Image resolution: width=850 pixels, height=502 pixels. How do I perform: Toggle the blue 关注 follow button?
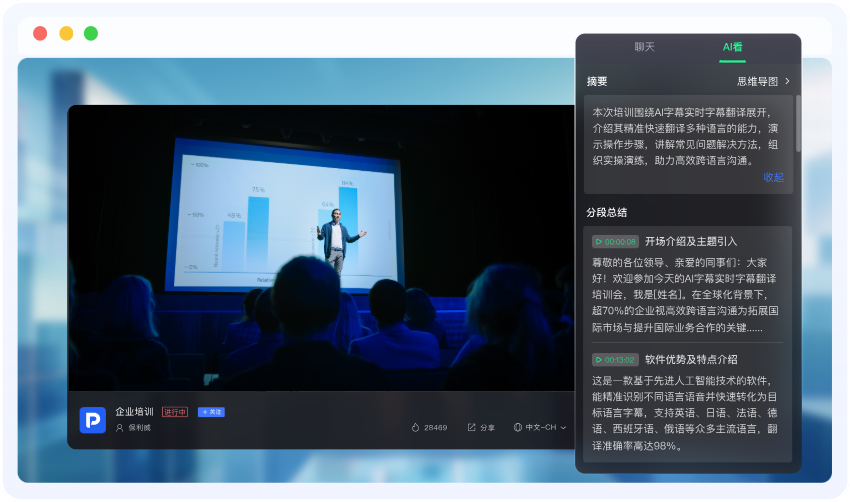pos(210,411)
